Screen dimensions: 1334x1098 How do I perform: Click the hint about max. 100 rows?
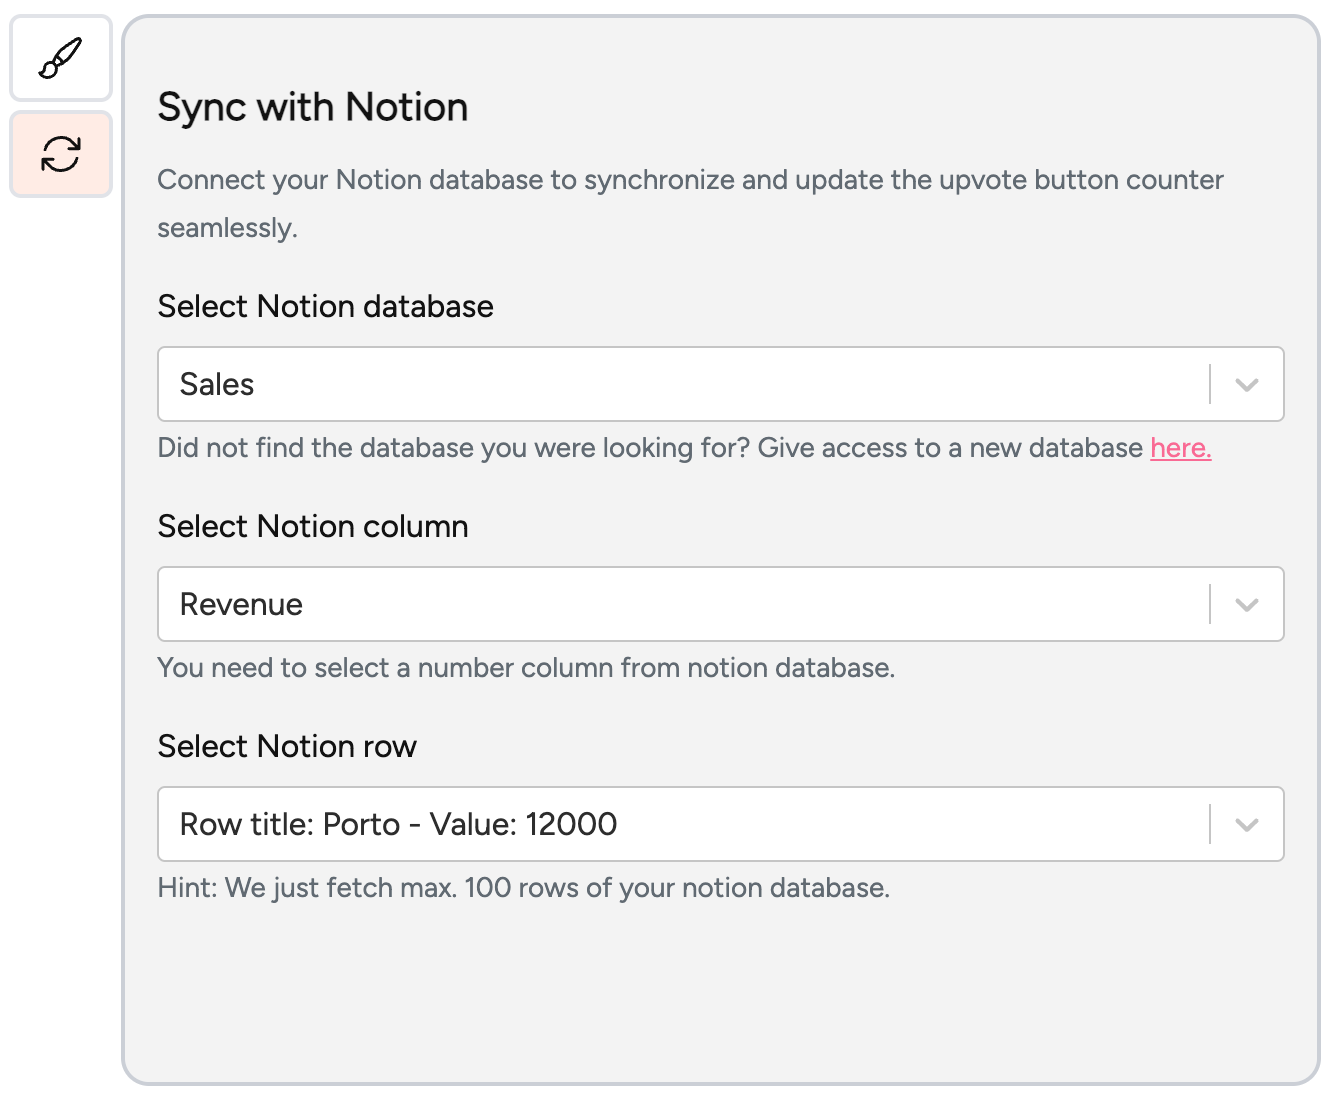(x=524, y=888)
